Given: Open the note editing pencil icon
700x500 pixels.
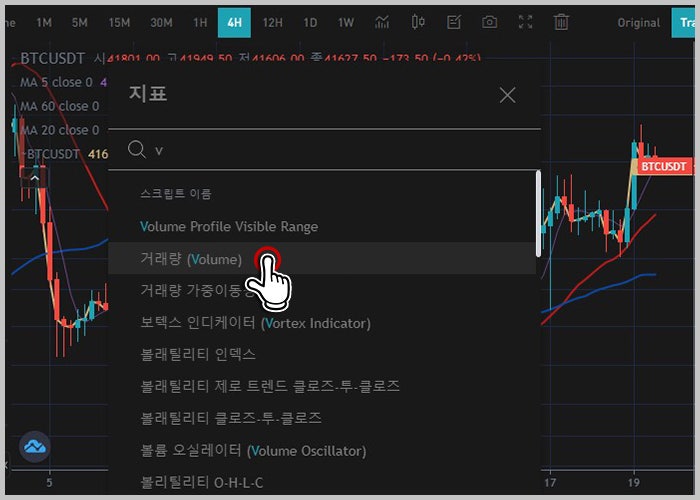Looking at the screenshot, I should pyautogui.click(x=454, y=22).
